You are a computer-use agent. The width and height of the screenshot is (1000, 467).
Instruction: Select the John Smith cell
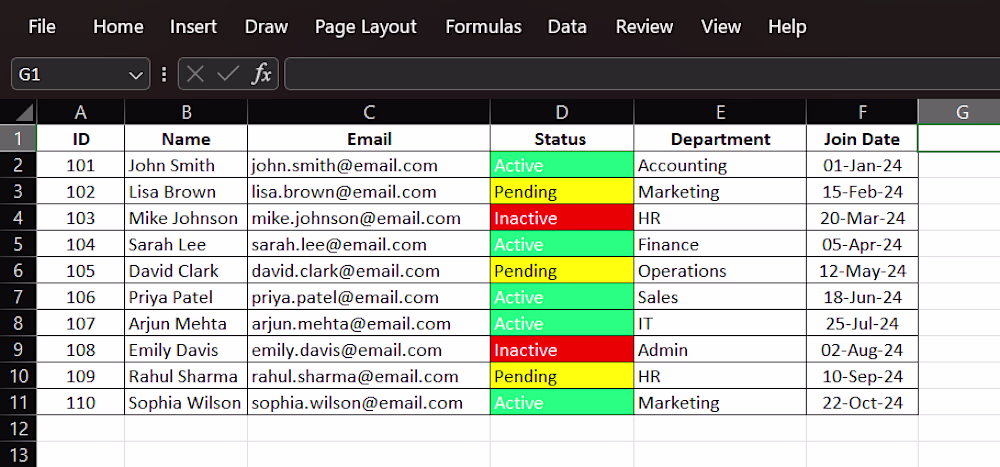coord(186,165)
